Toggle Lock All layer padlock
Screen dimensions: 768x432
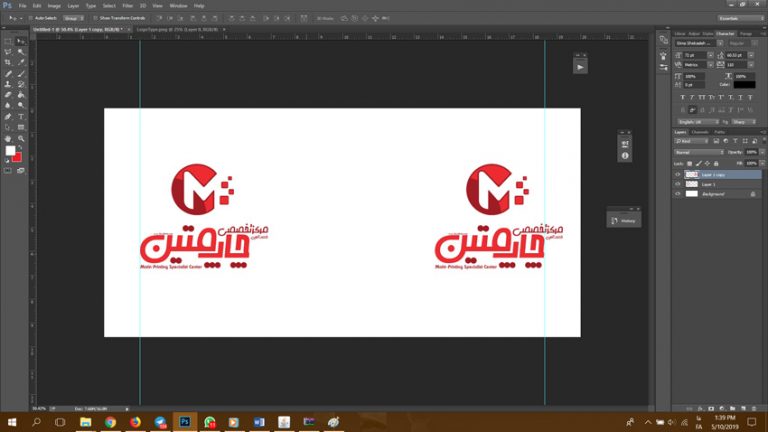tap(716, 164)
